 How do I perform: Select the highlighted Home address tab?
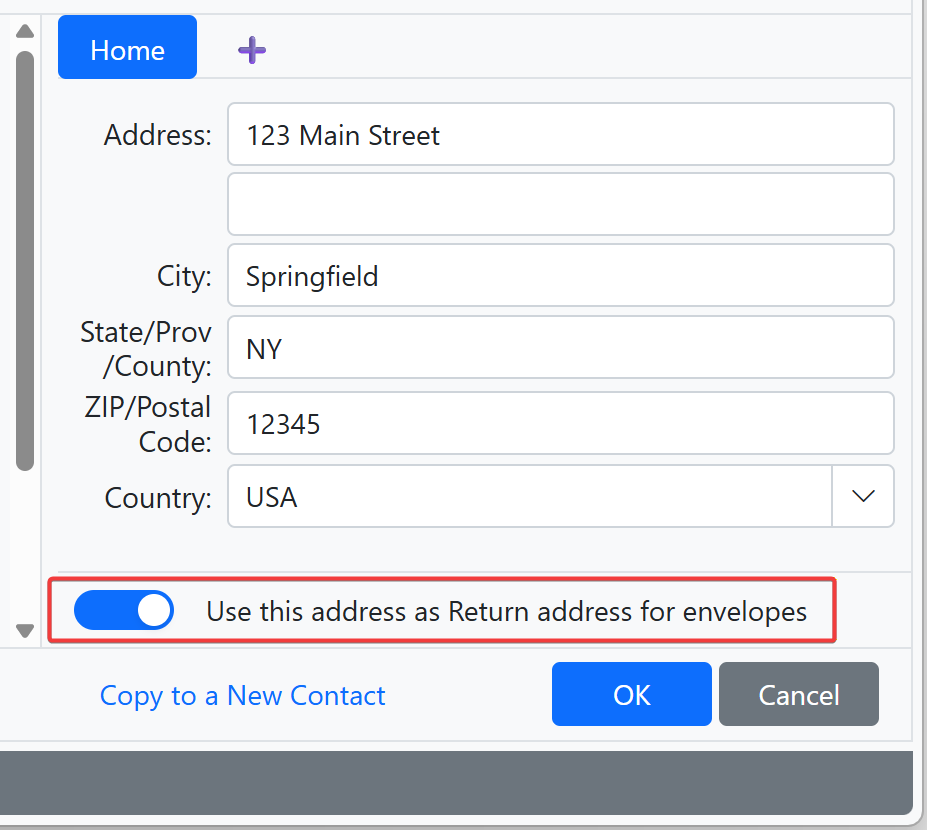127,47
